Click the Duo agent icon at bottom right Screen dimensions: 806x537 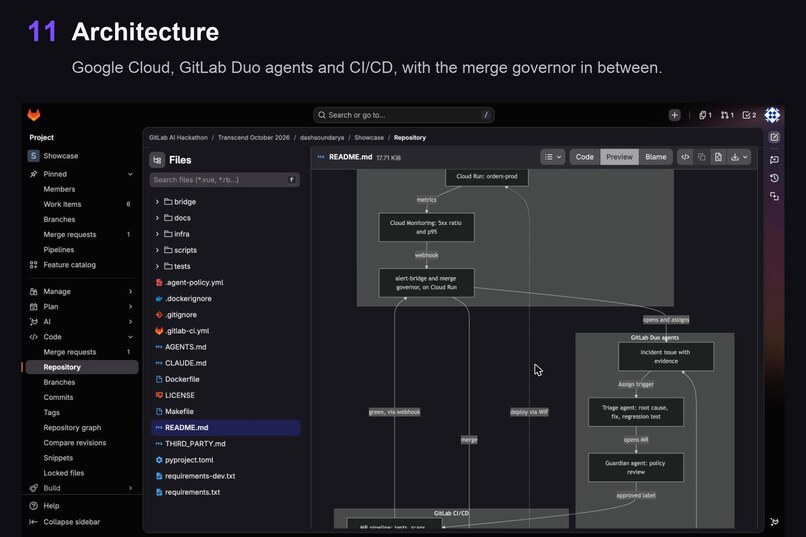pyautogui.click(x=774, y=522)
